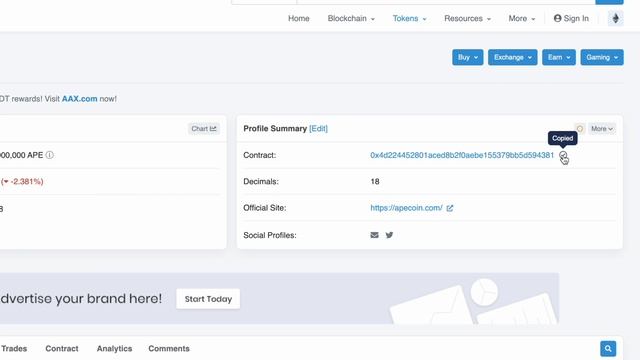Visit the https://apecoin.com/ link
This screenshot has width=640, height=360.
[406, 208]
